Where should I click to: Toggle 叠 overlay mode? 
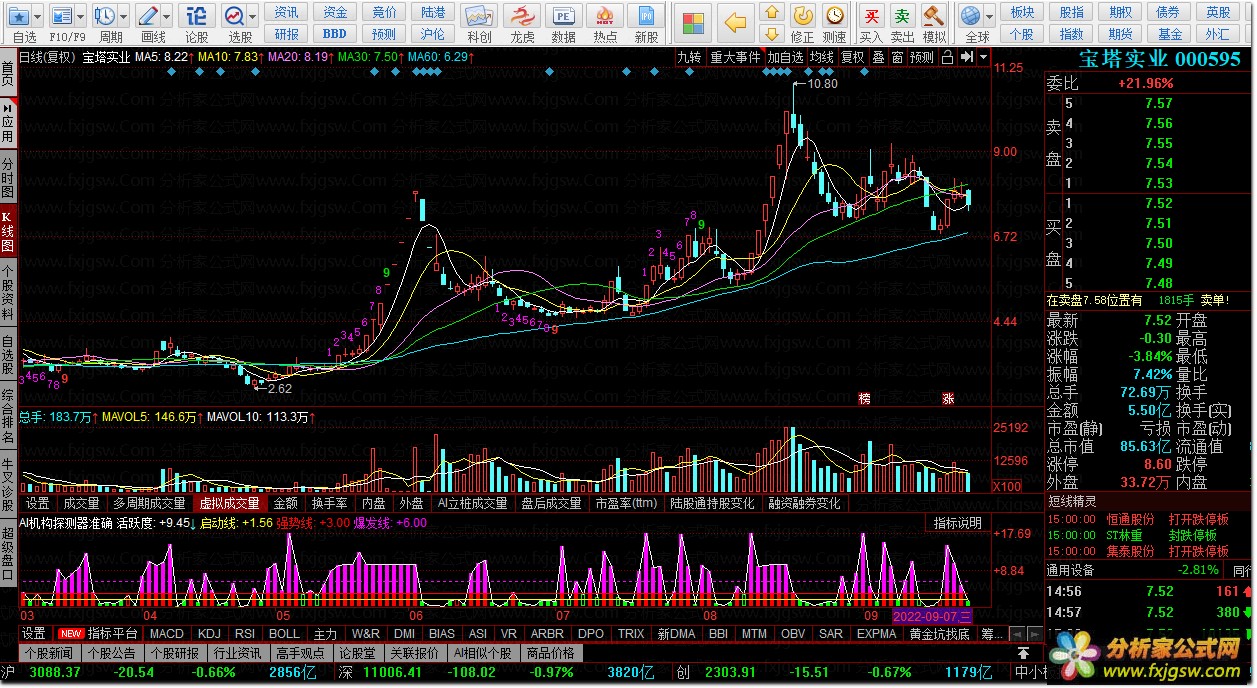[878, 58]
